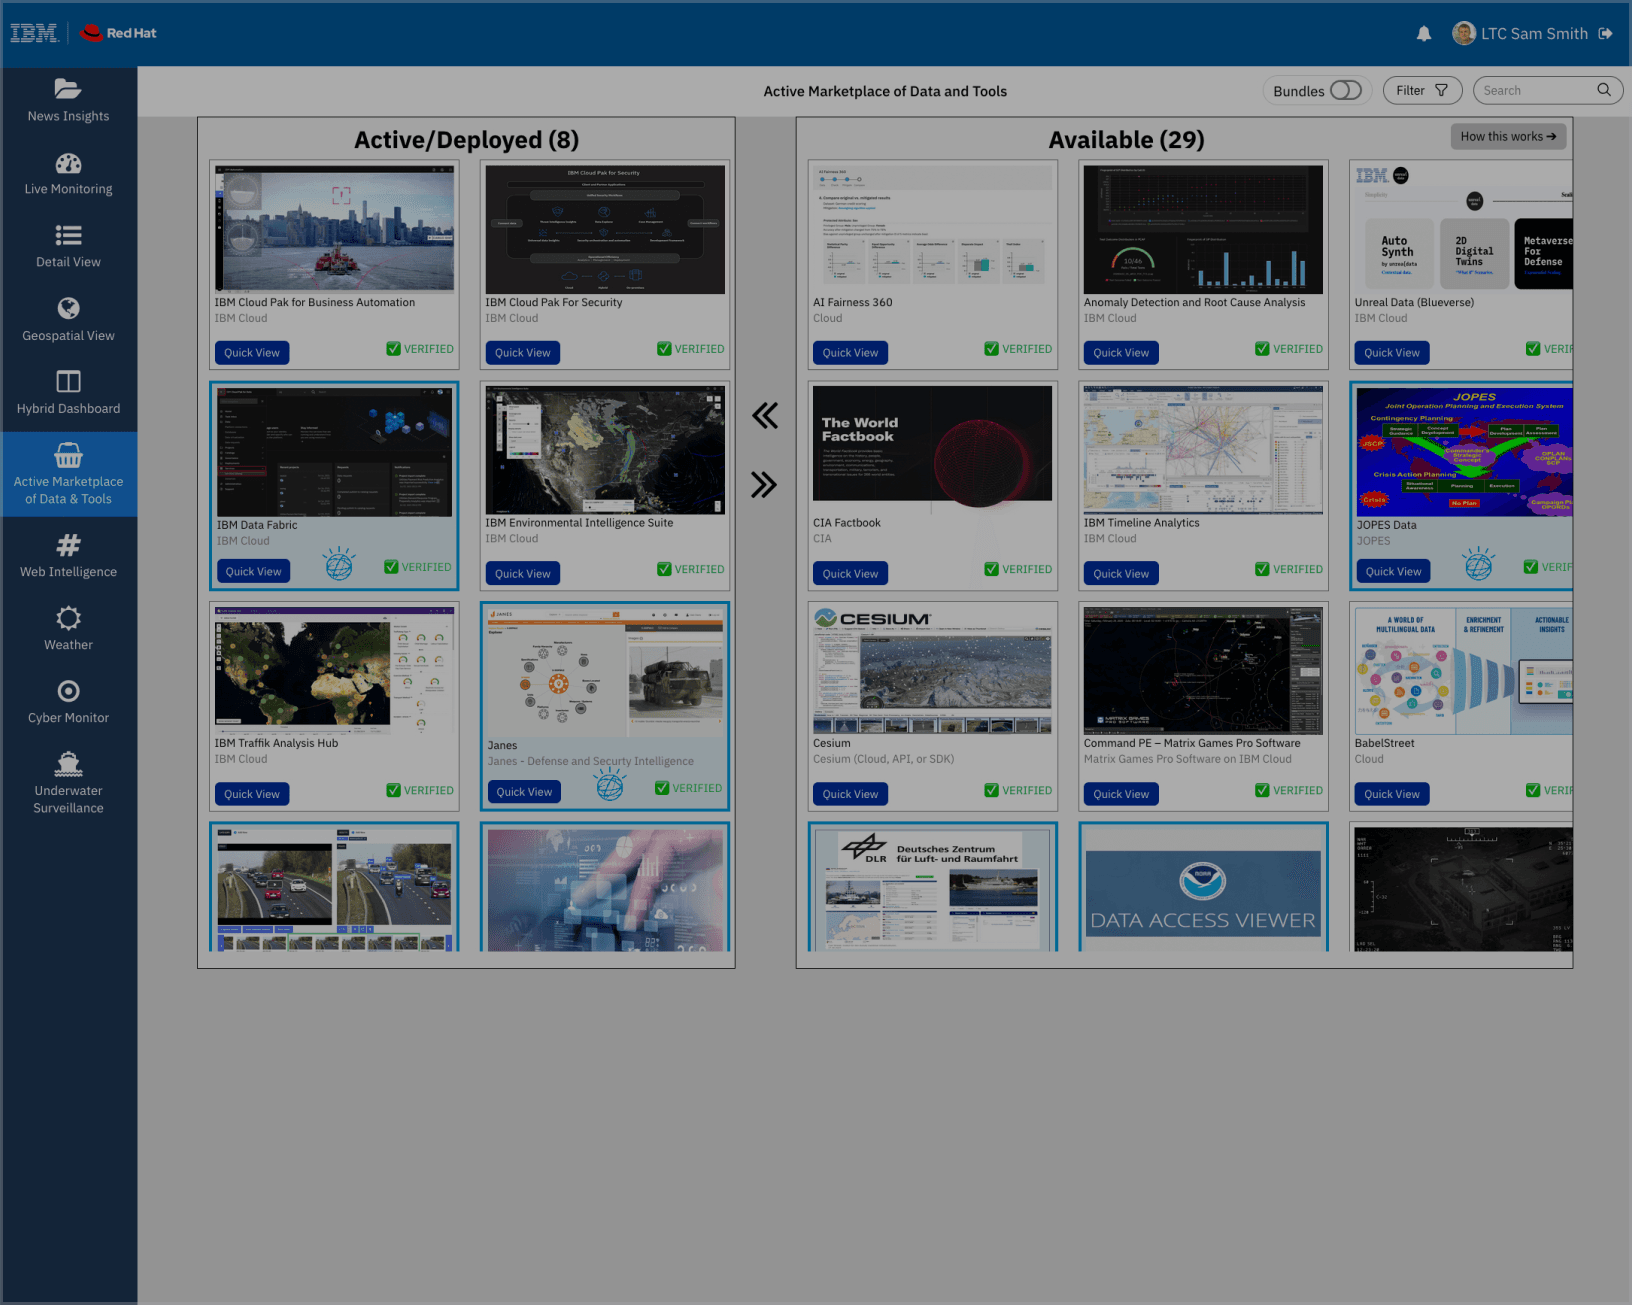Image resolution: width=1632 pixels, height=1305 pixels.
Task: Click the notification bell icon
Action: 1424,34
